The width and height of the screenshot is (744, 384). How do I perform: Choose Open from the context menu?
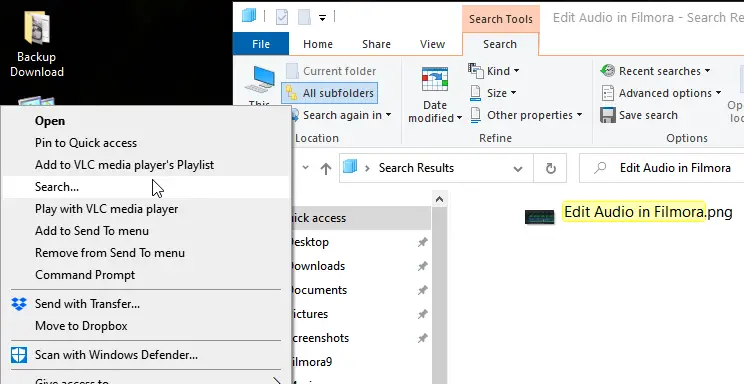[147, 121]
